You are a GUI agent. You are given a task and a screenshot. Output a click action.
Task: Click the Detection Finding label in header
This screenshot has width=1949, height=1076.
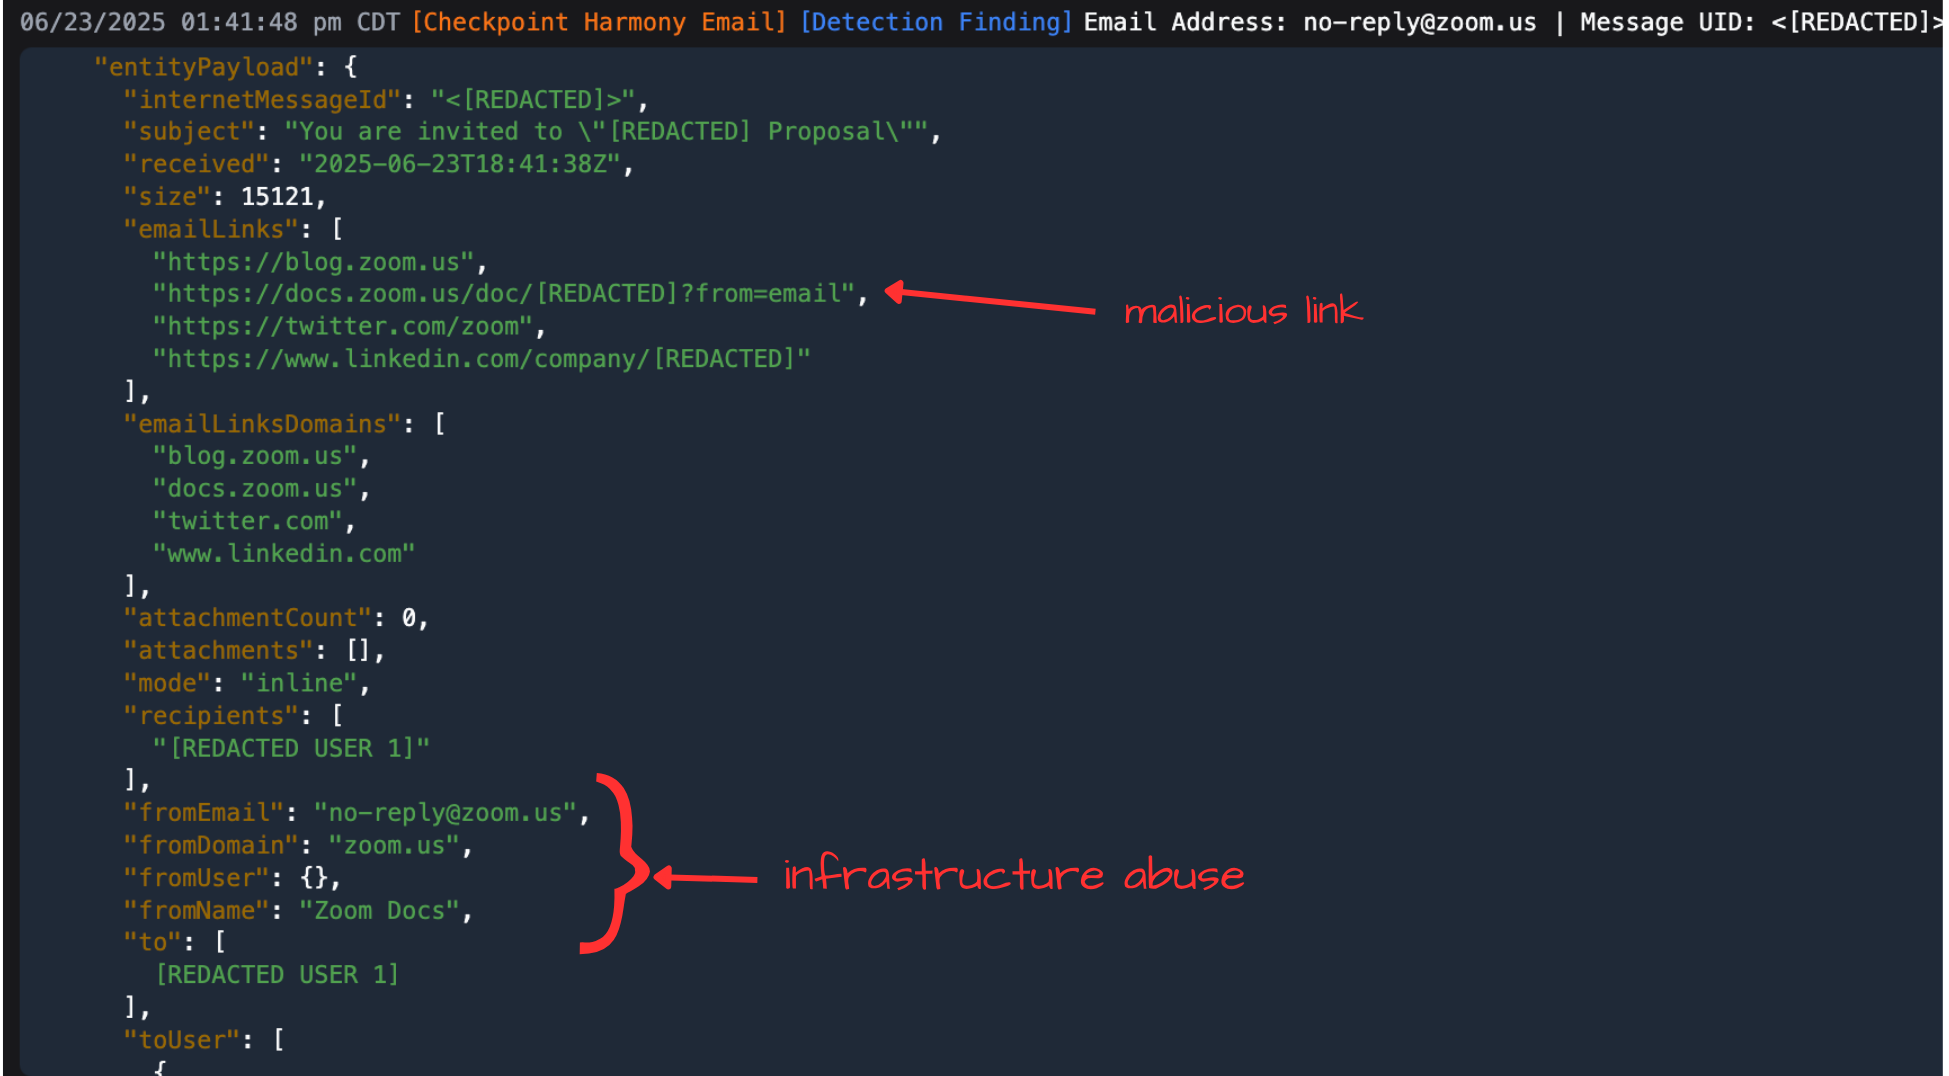tap(935, 22)
